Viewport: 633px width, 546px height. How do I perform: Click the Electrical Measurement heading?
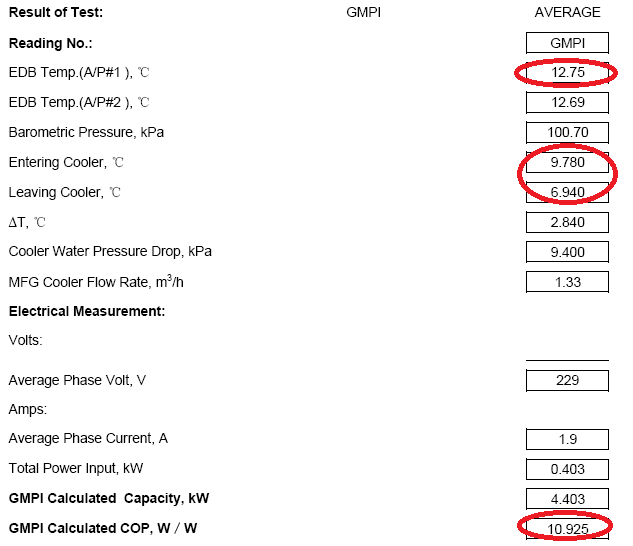[x=87, y=311]
